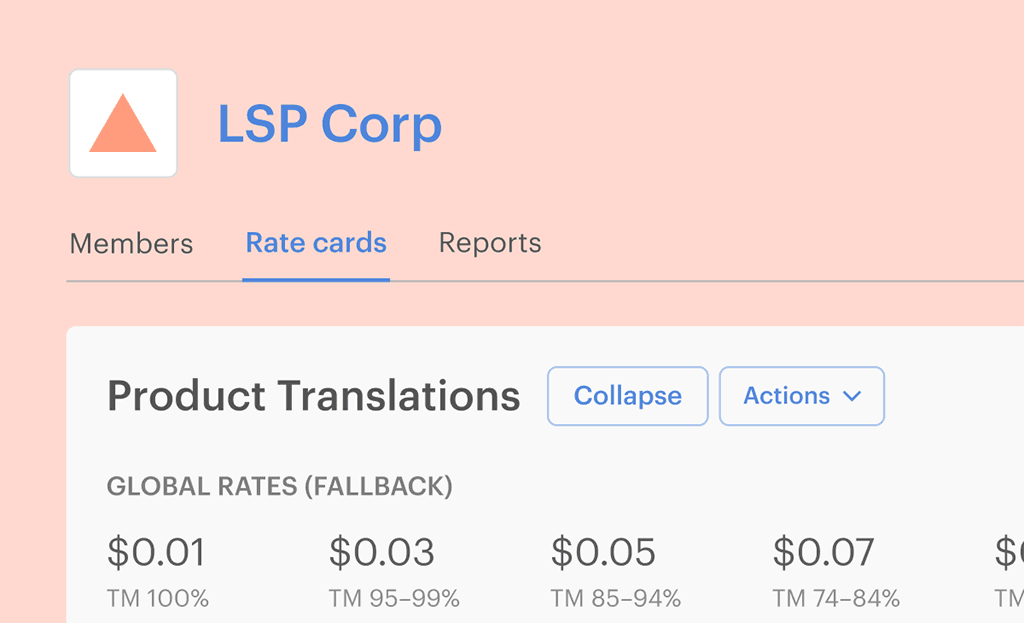1024x623 pixels.
Task: Click the LSP Corp triangle logo
Action: [123, 123]
